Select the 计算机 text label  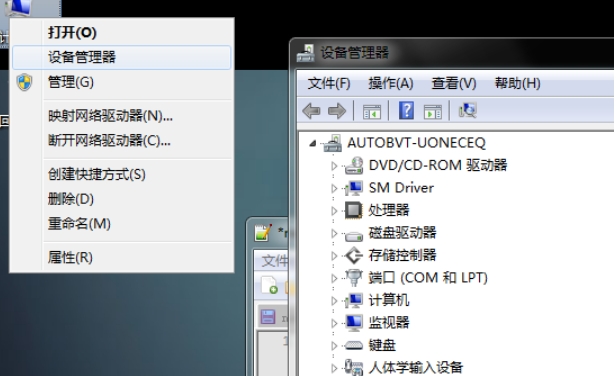click(x=389, y=300)
